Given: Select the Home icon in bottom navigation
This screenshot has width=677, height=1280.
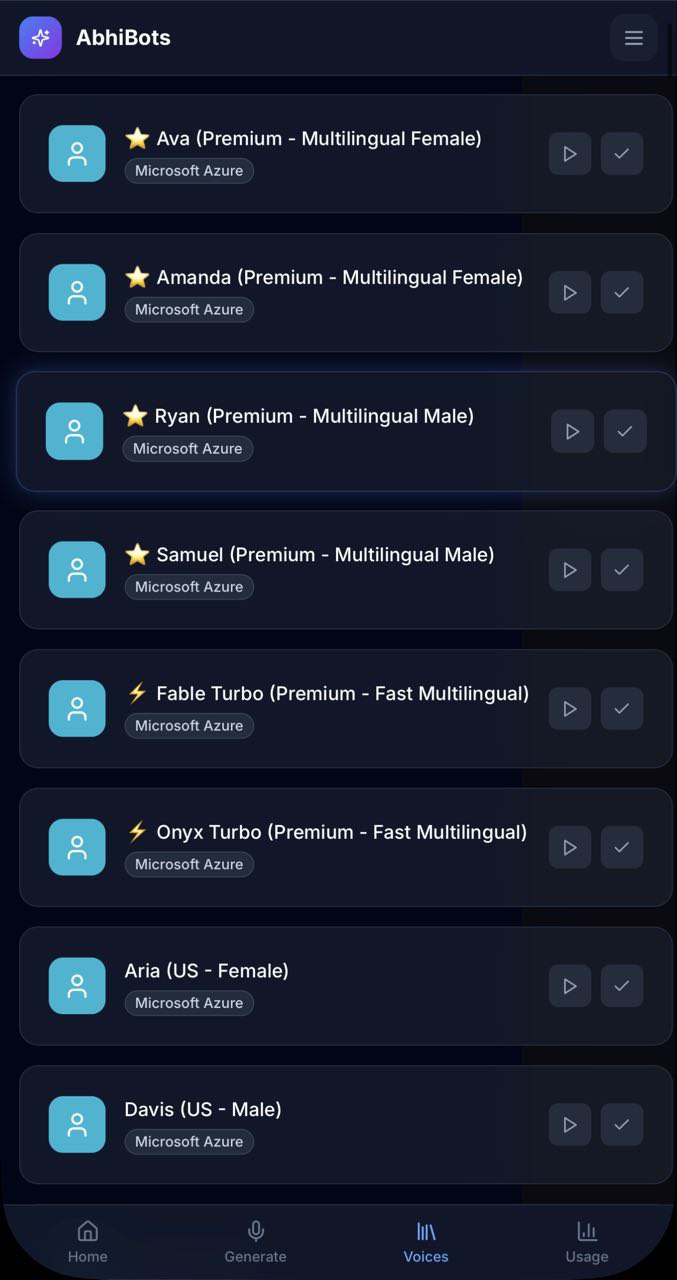Looking at the screenshot, I should [88, 1240].
